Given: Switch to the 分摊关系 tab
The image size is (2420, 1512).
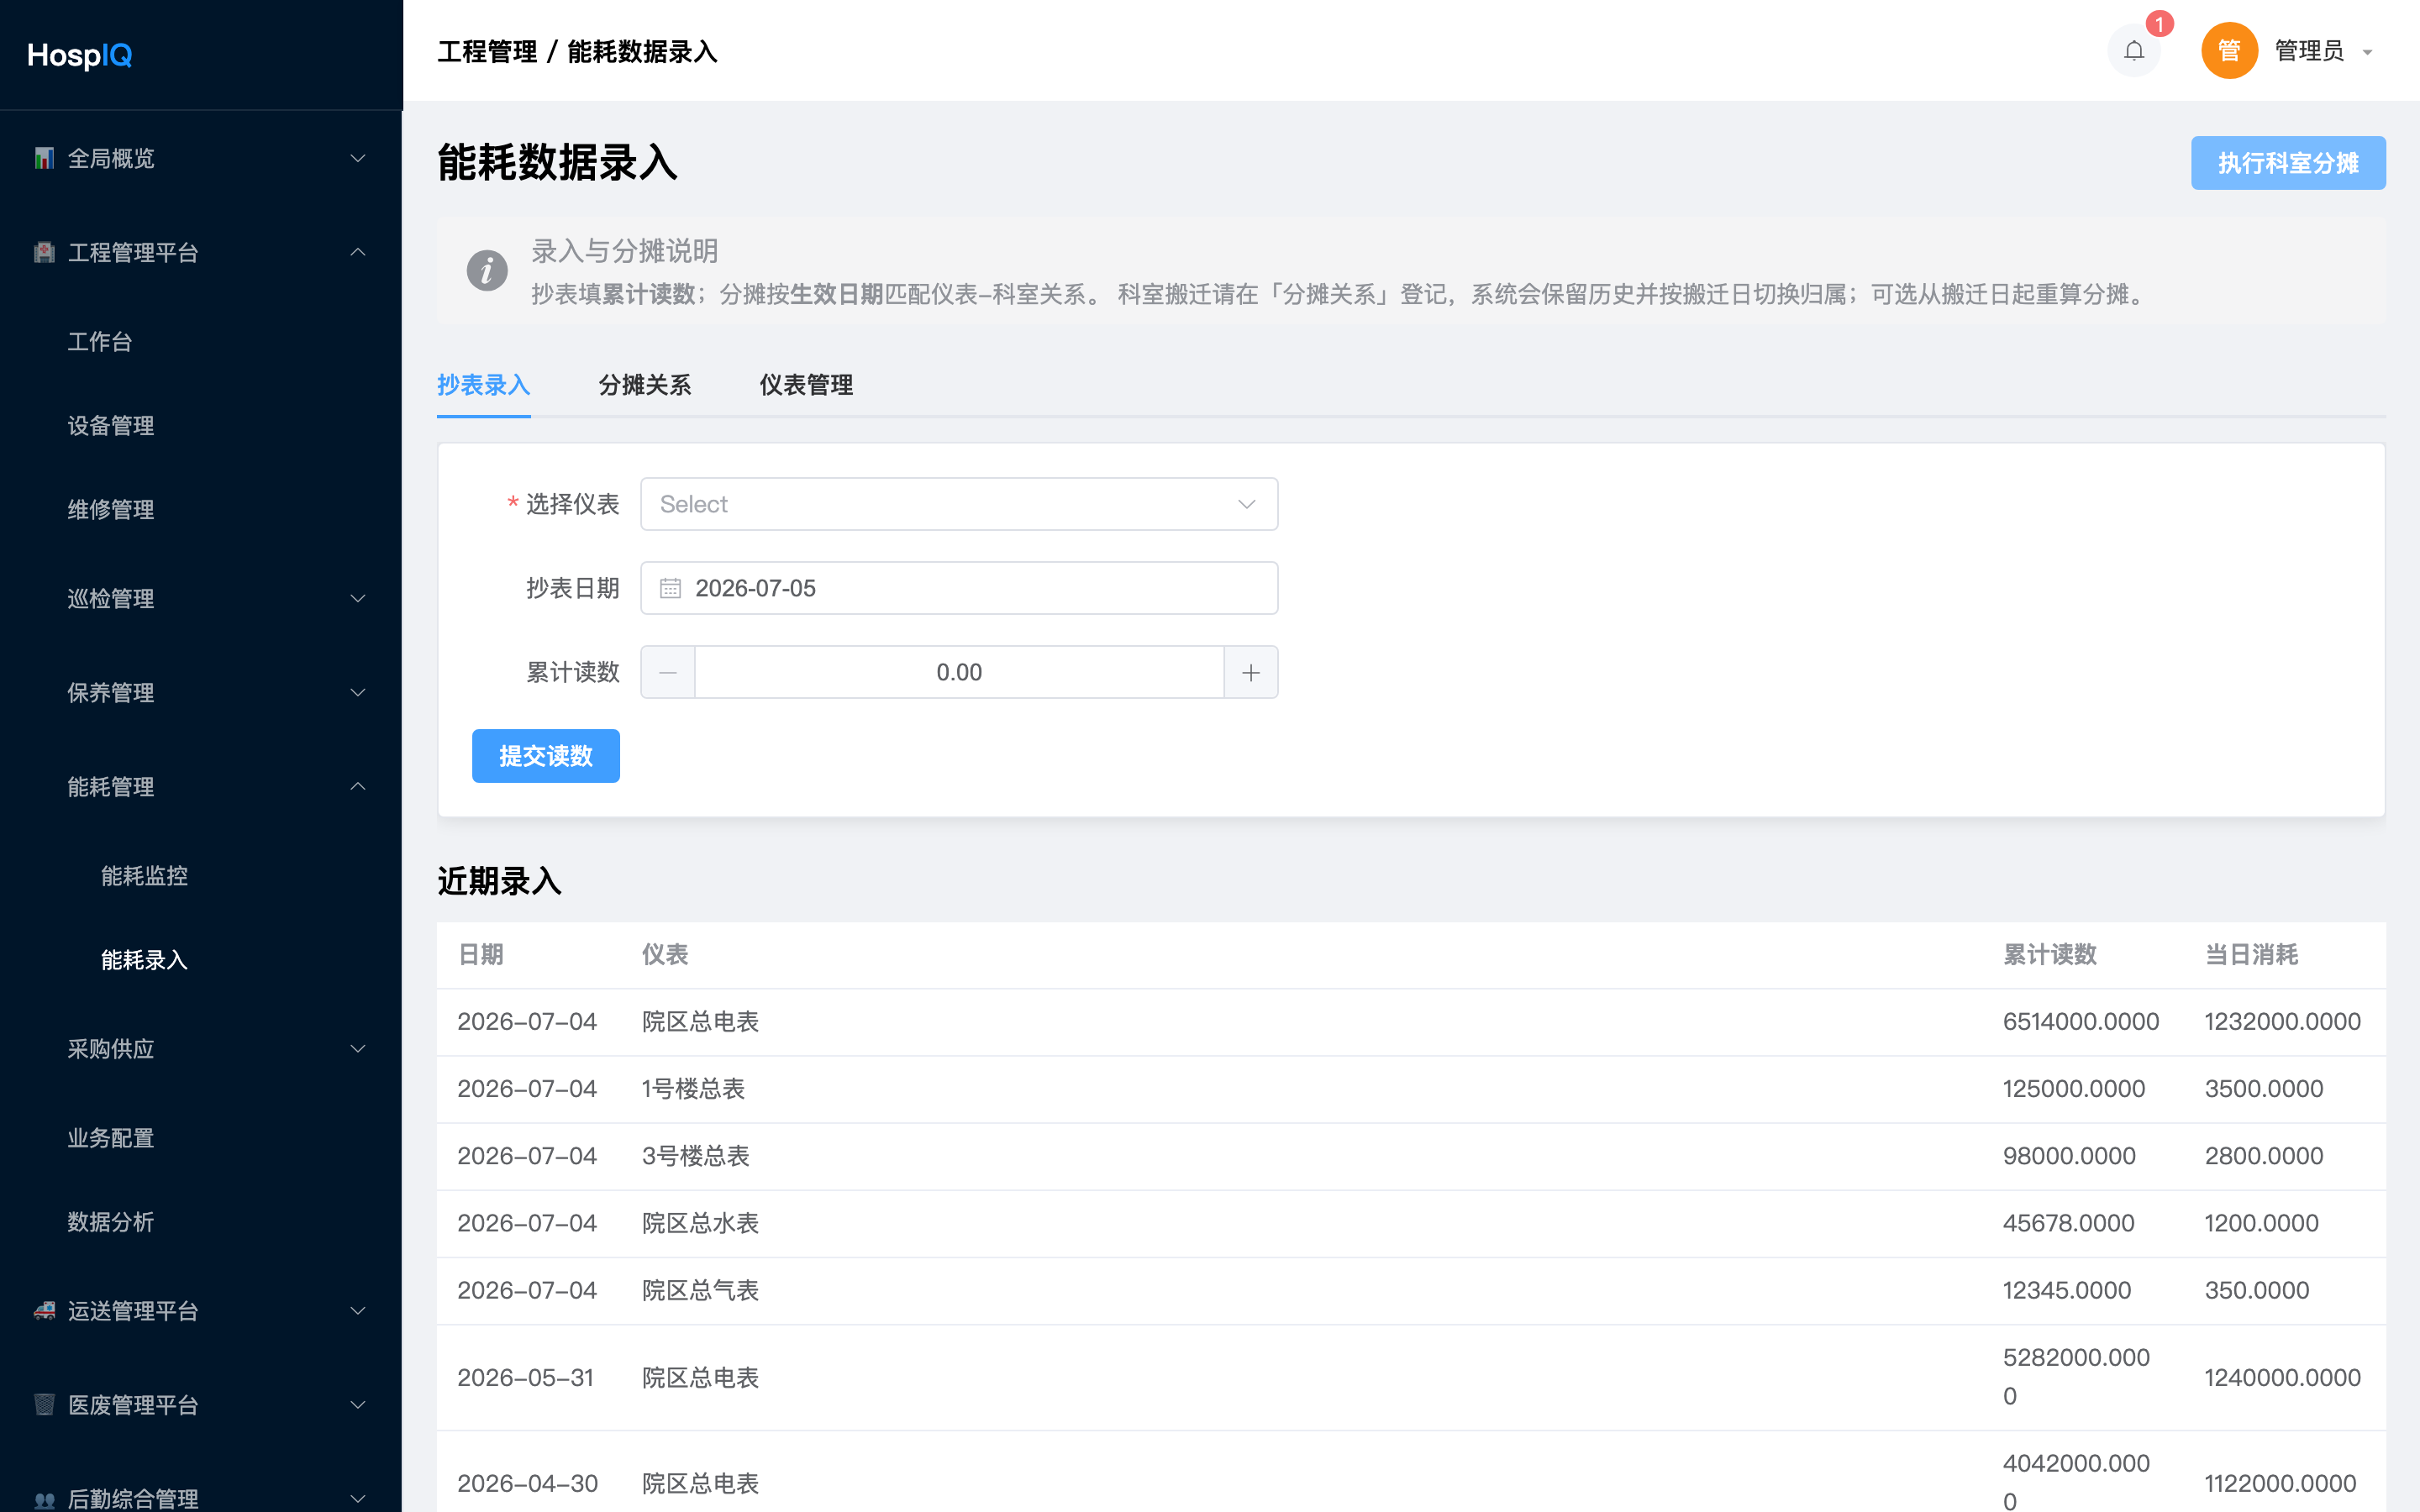Looking at the screenshot, I should [645, 385].
